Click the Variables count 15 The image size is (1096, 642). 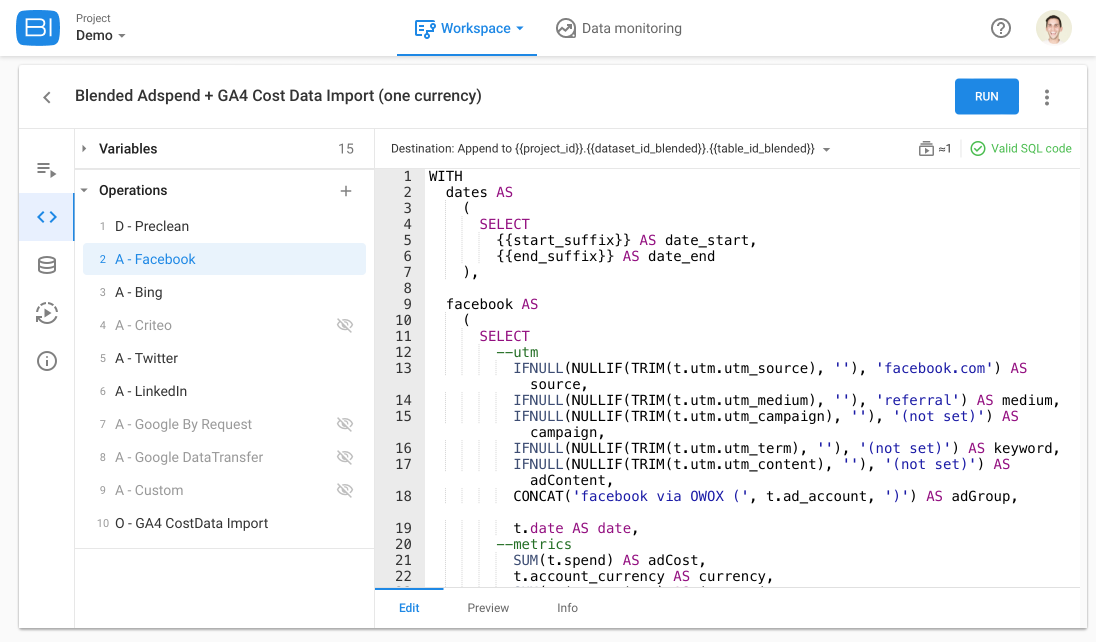pos(346,149)
